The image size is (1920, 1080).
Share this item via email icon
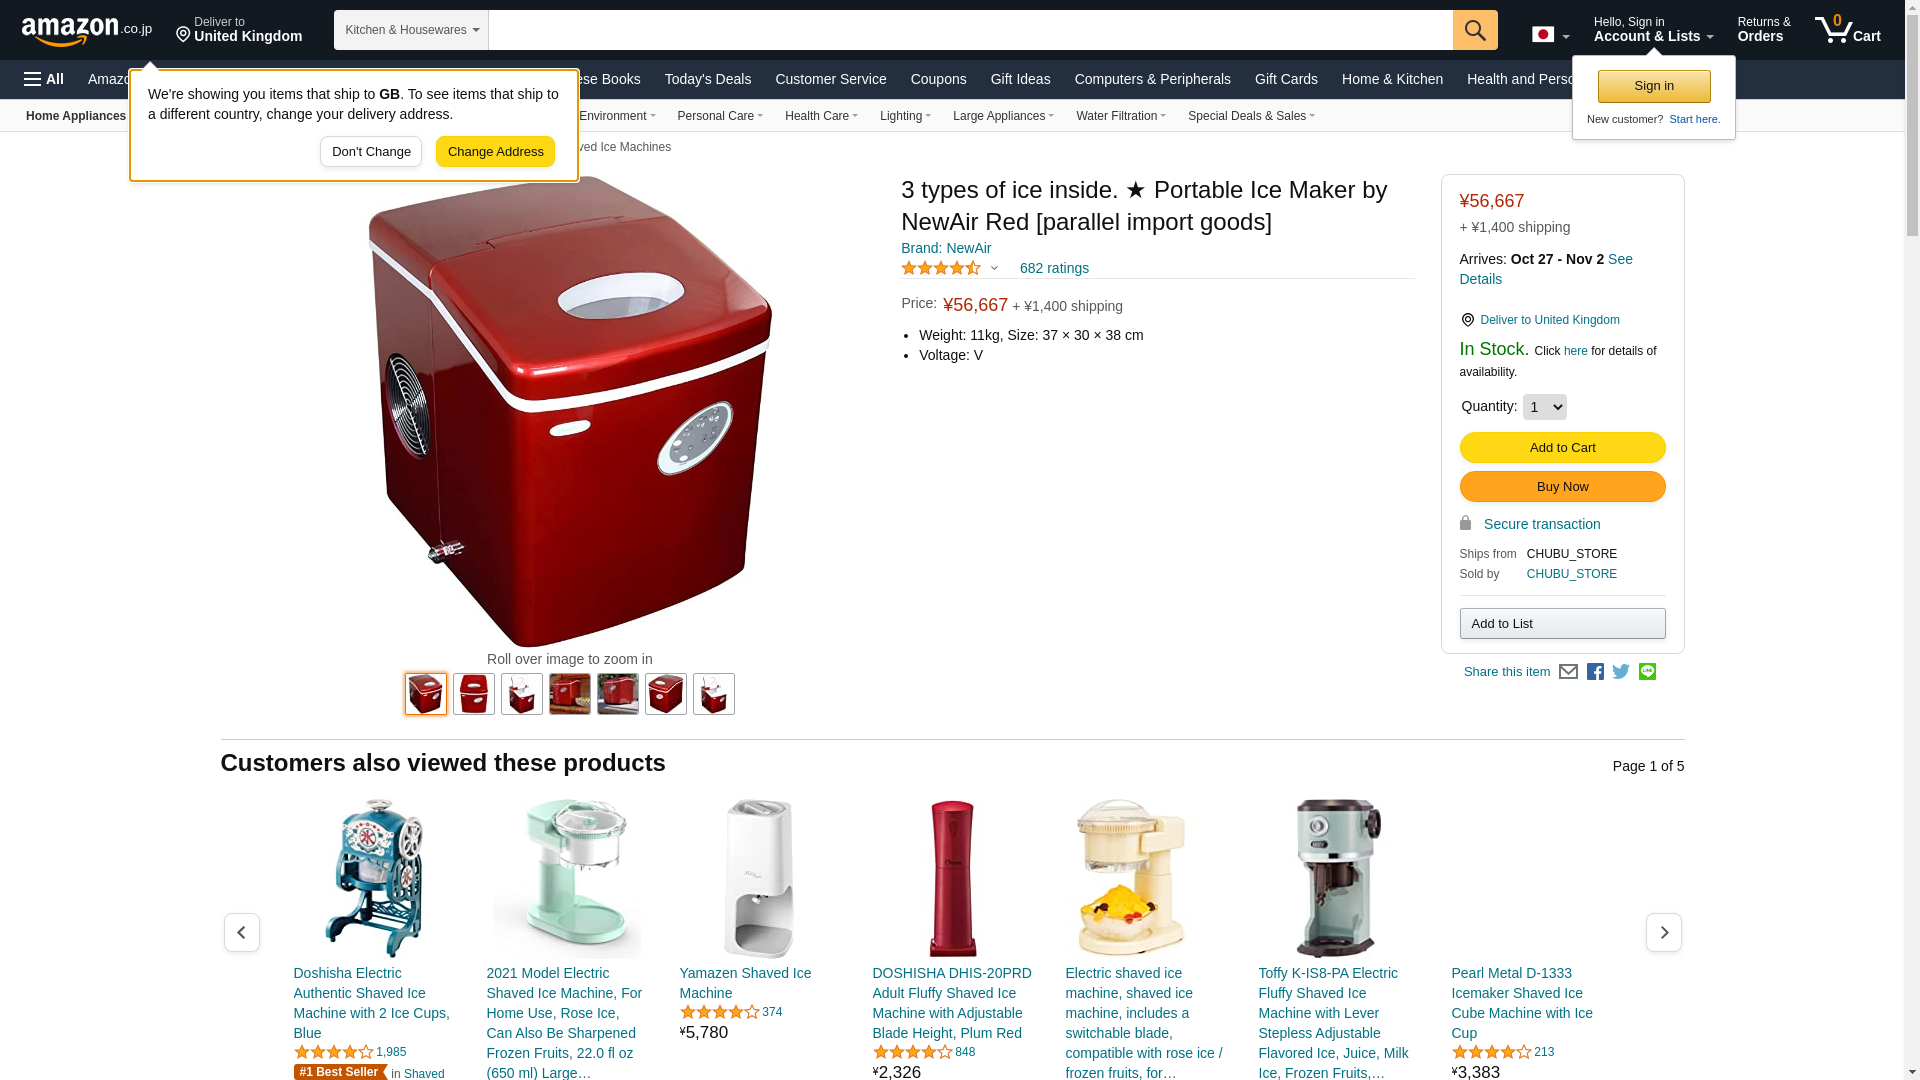1568,672
